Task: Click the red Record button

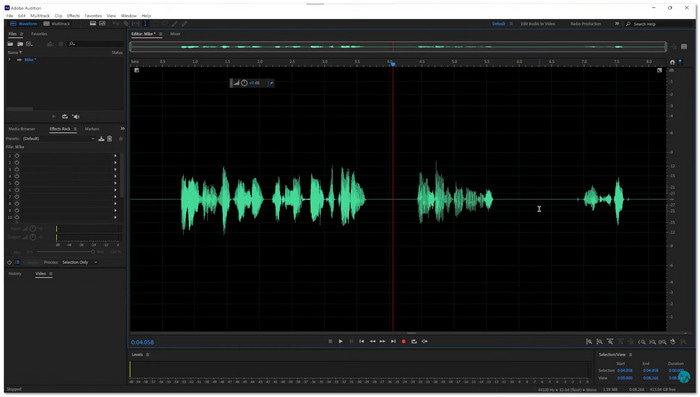Action: (404, 341)
